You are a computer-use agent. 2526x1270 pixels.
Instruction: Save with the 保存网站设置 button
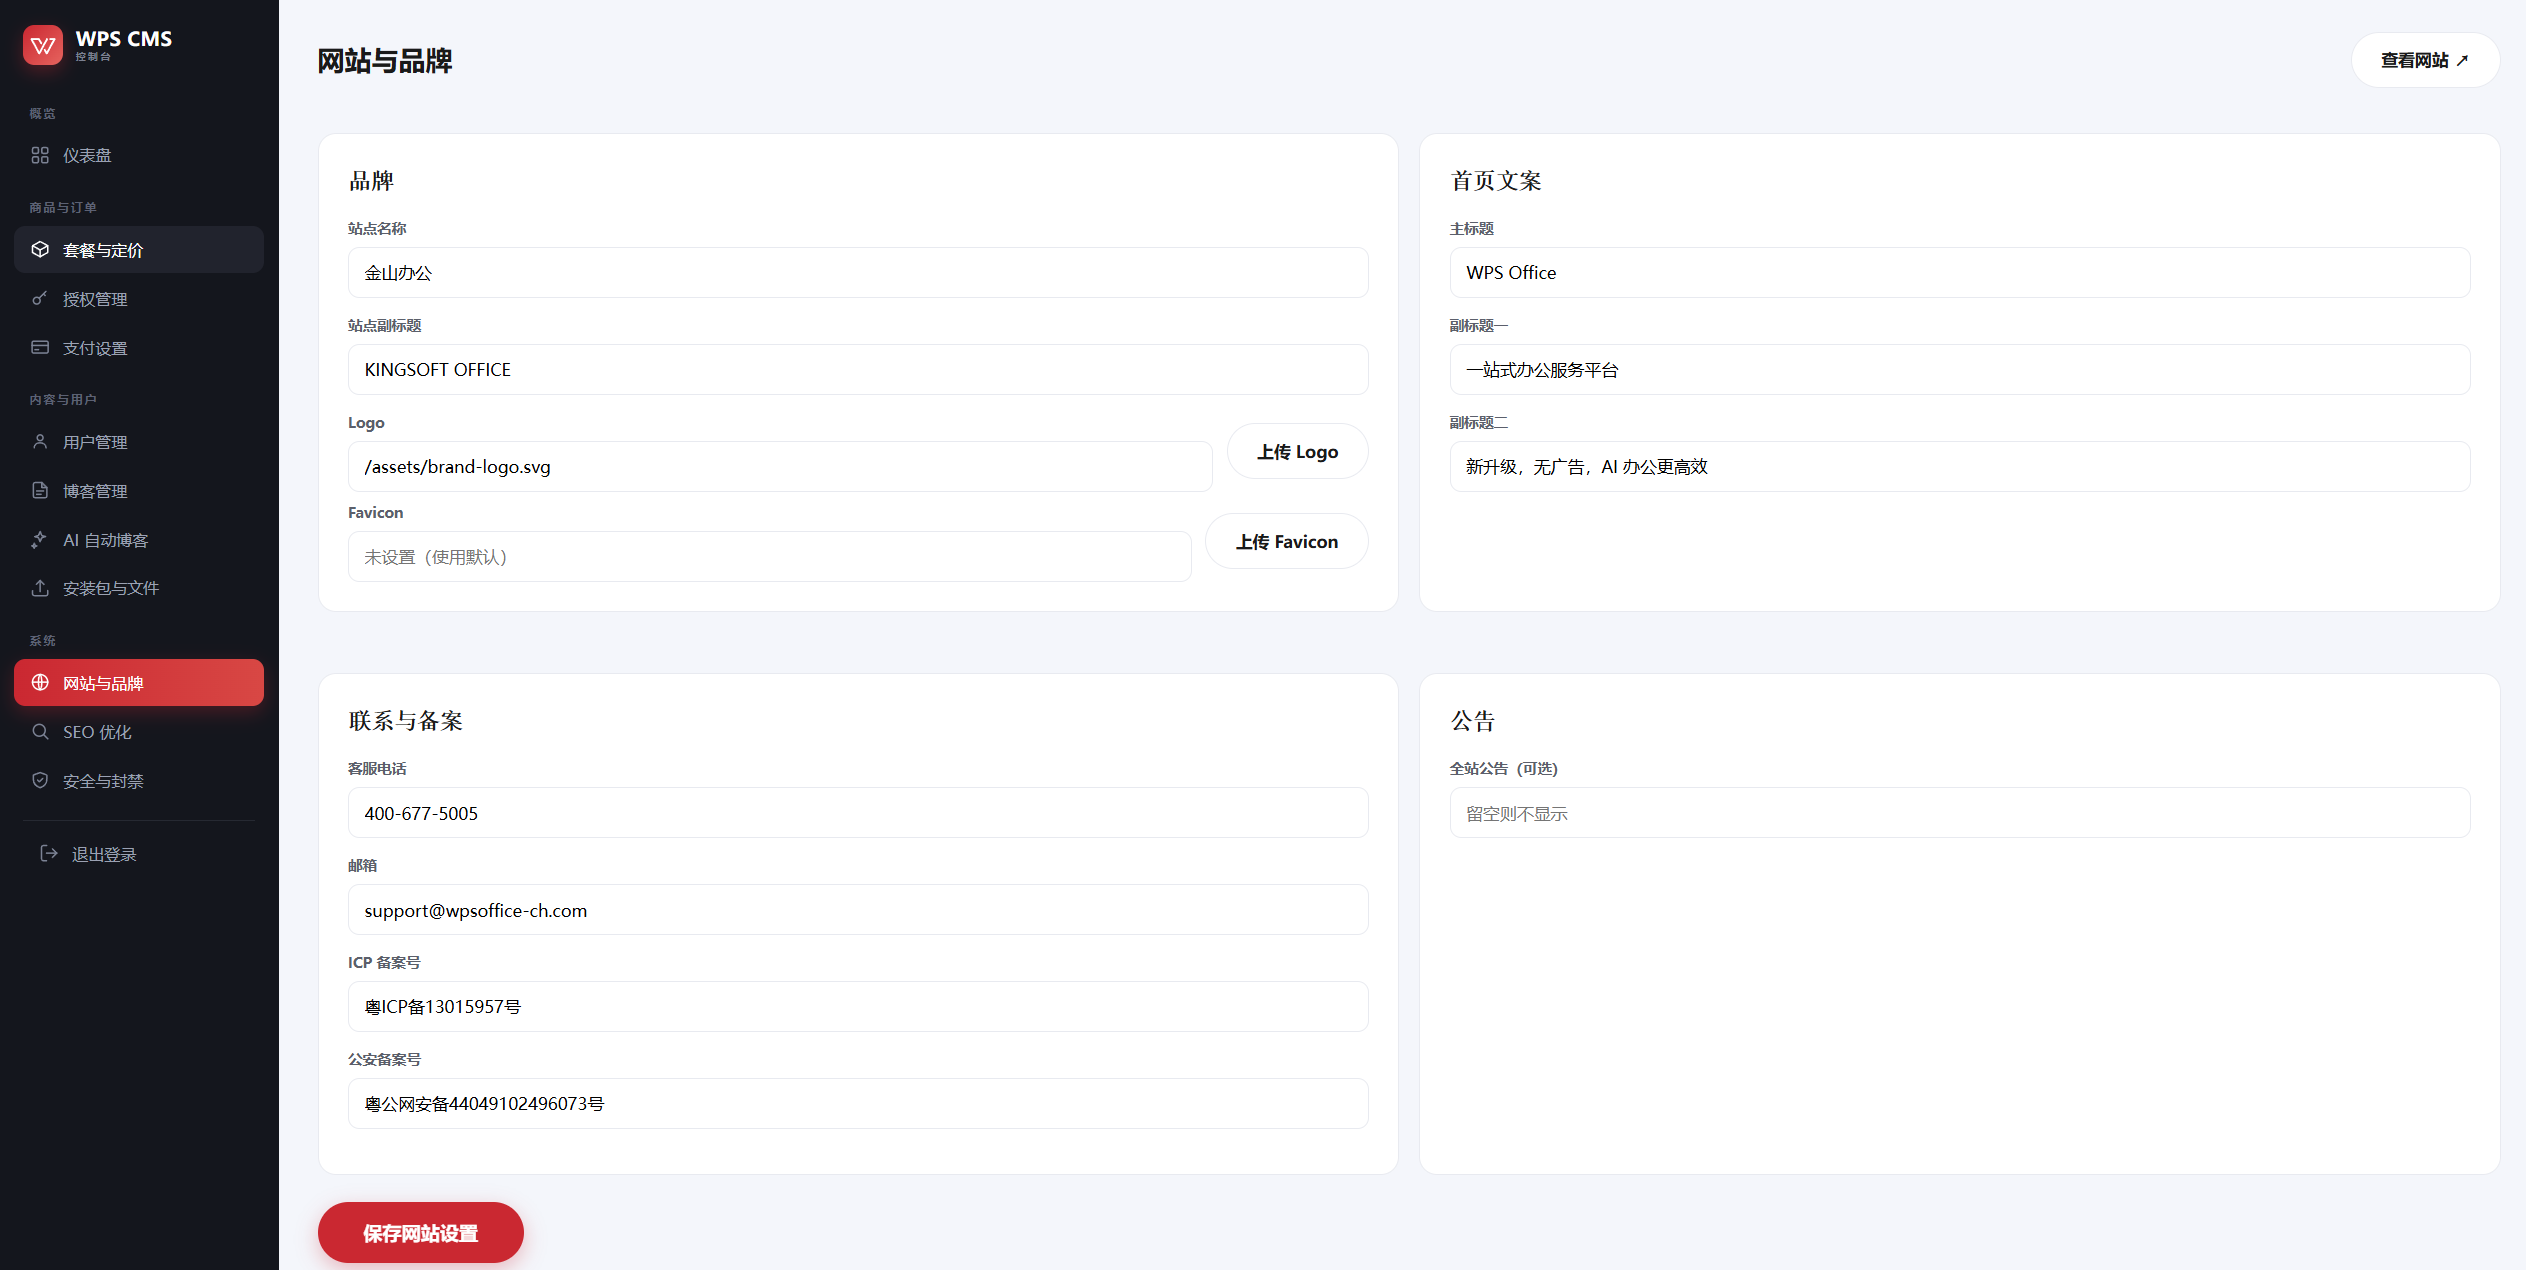[x=420, y=1232]
